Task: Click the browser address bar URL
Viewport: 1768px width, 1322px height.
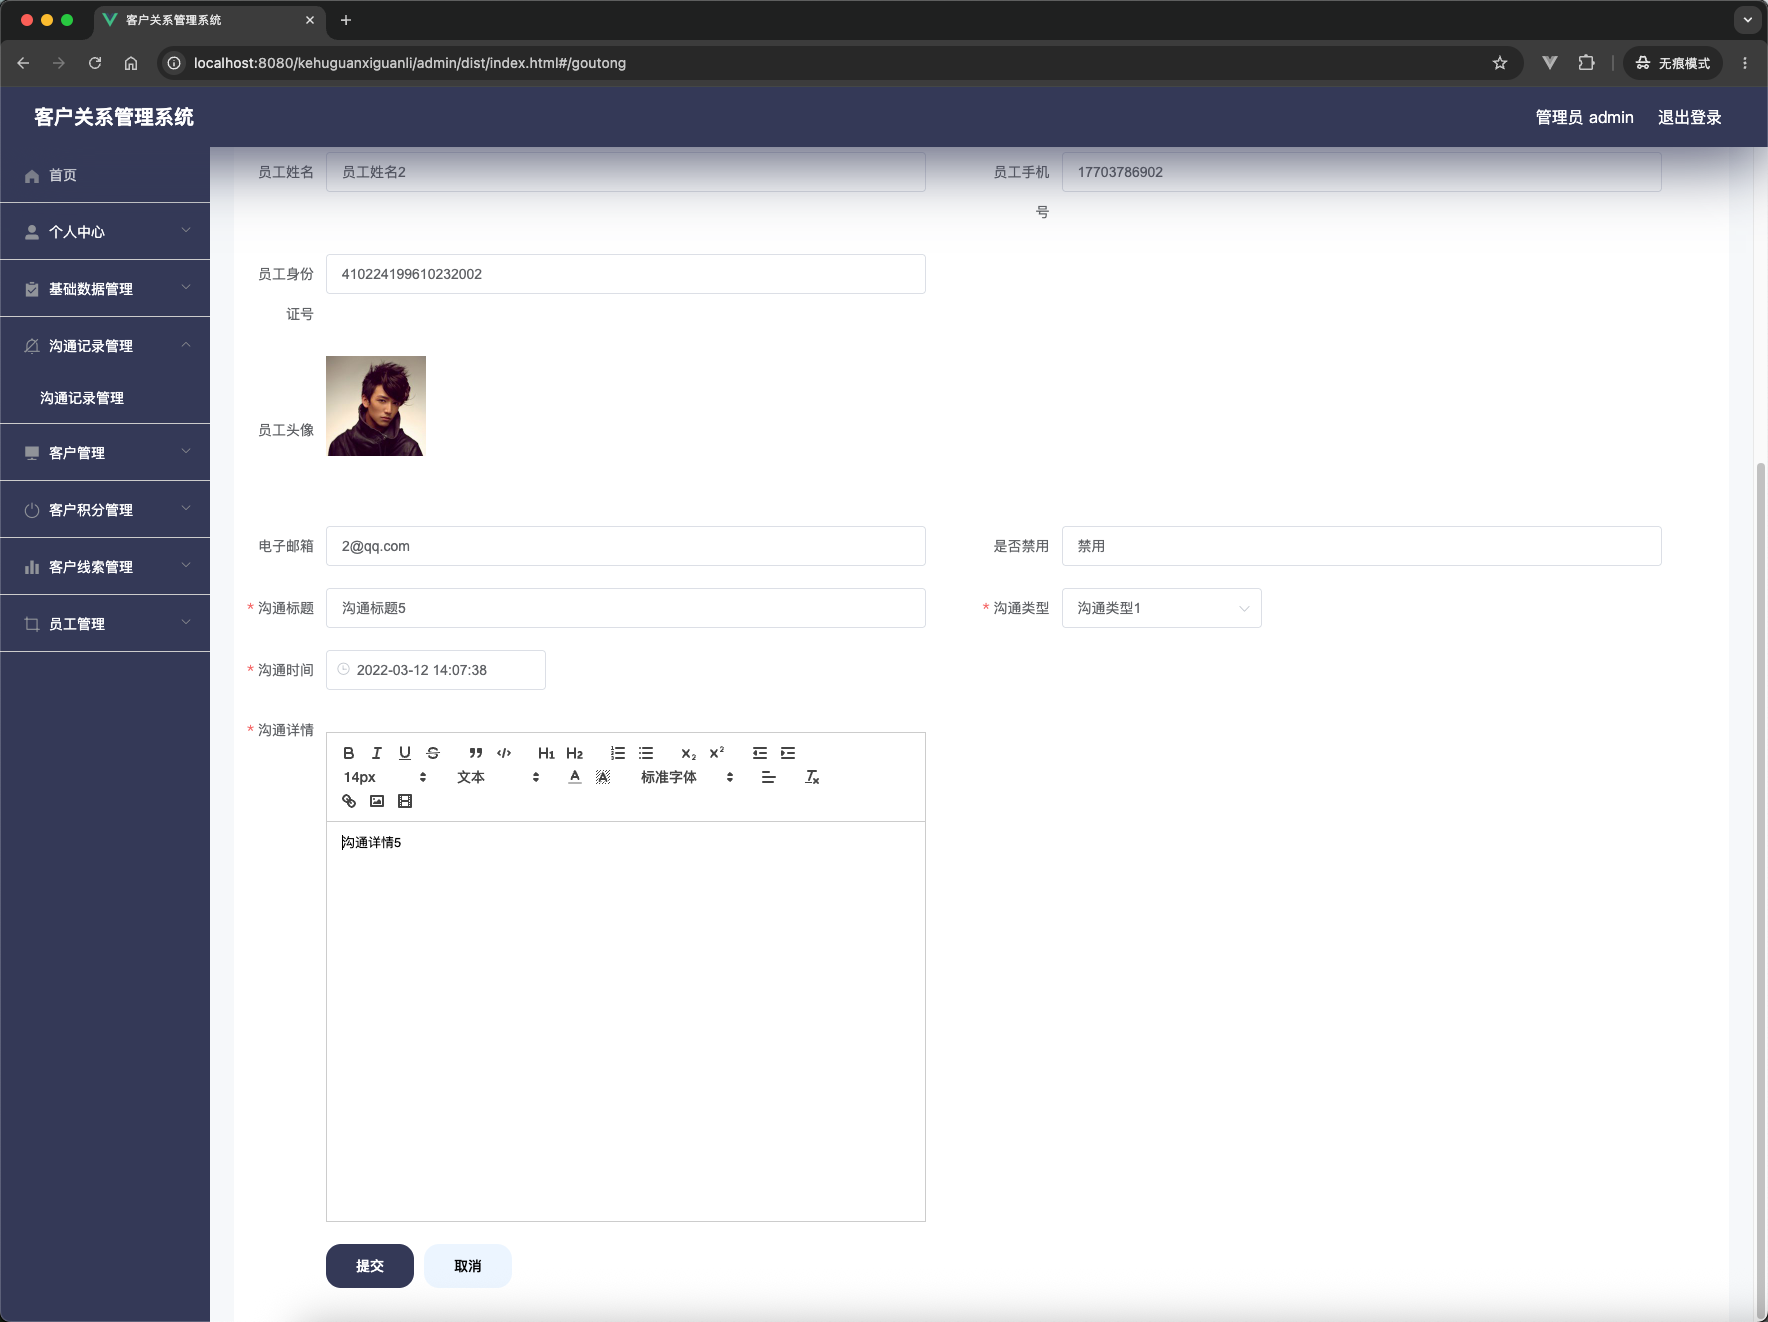Action: [x=410, y=63]
